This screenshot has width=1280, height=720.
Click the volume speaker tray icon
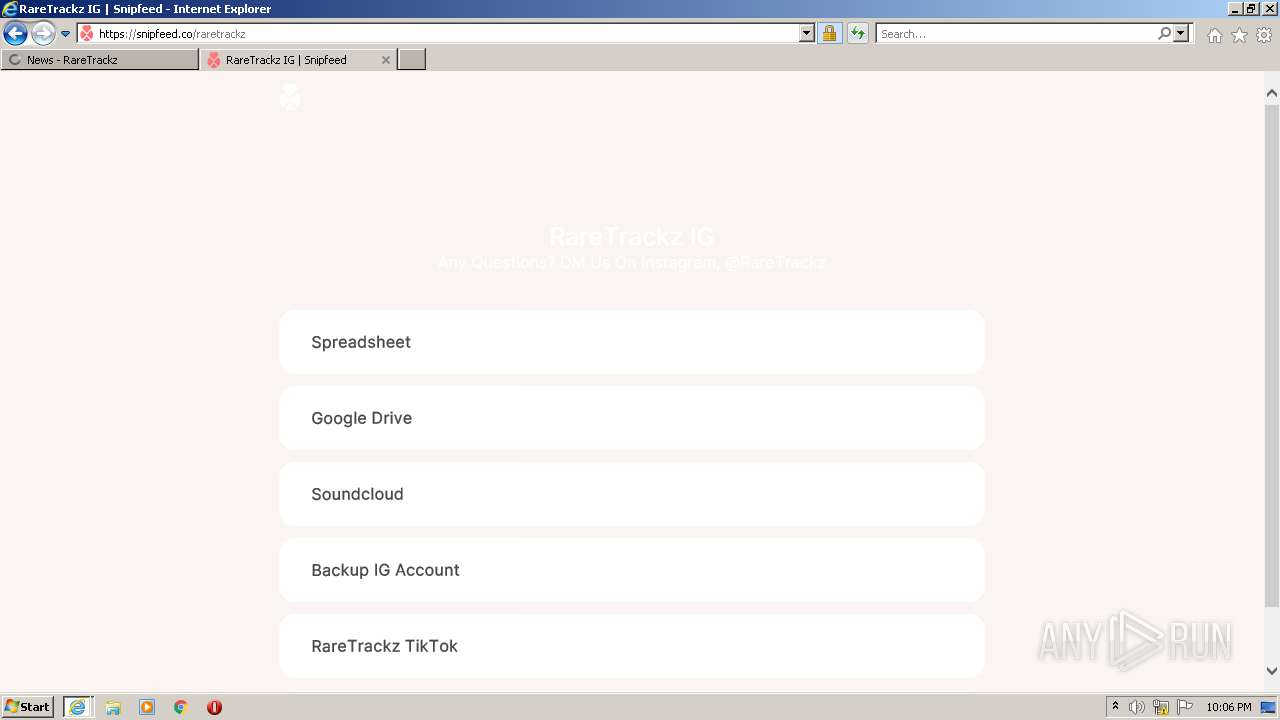[1137, 707]
